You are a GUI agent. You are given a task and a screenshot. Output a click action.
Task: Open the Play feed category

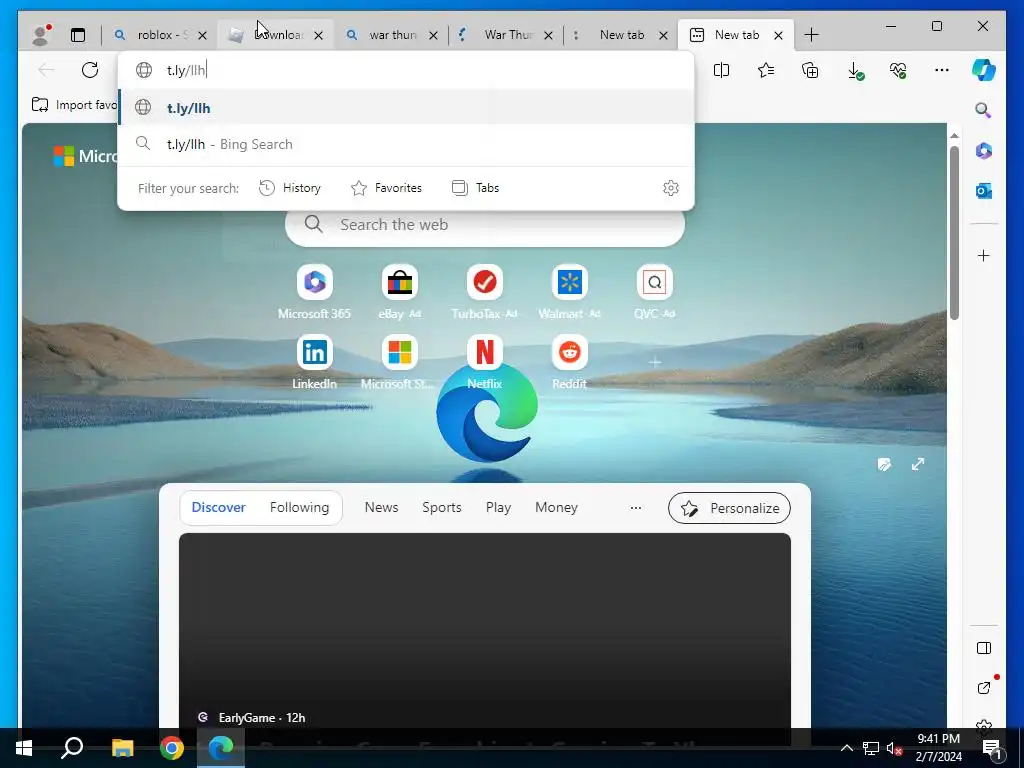(x=498, y=507)
